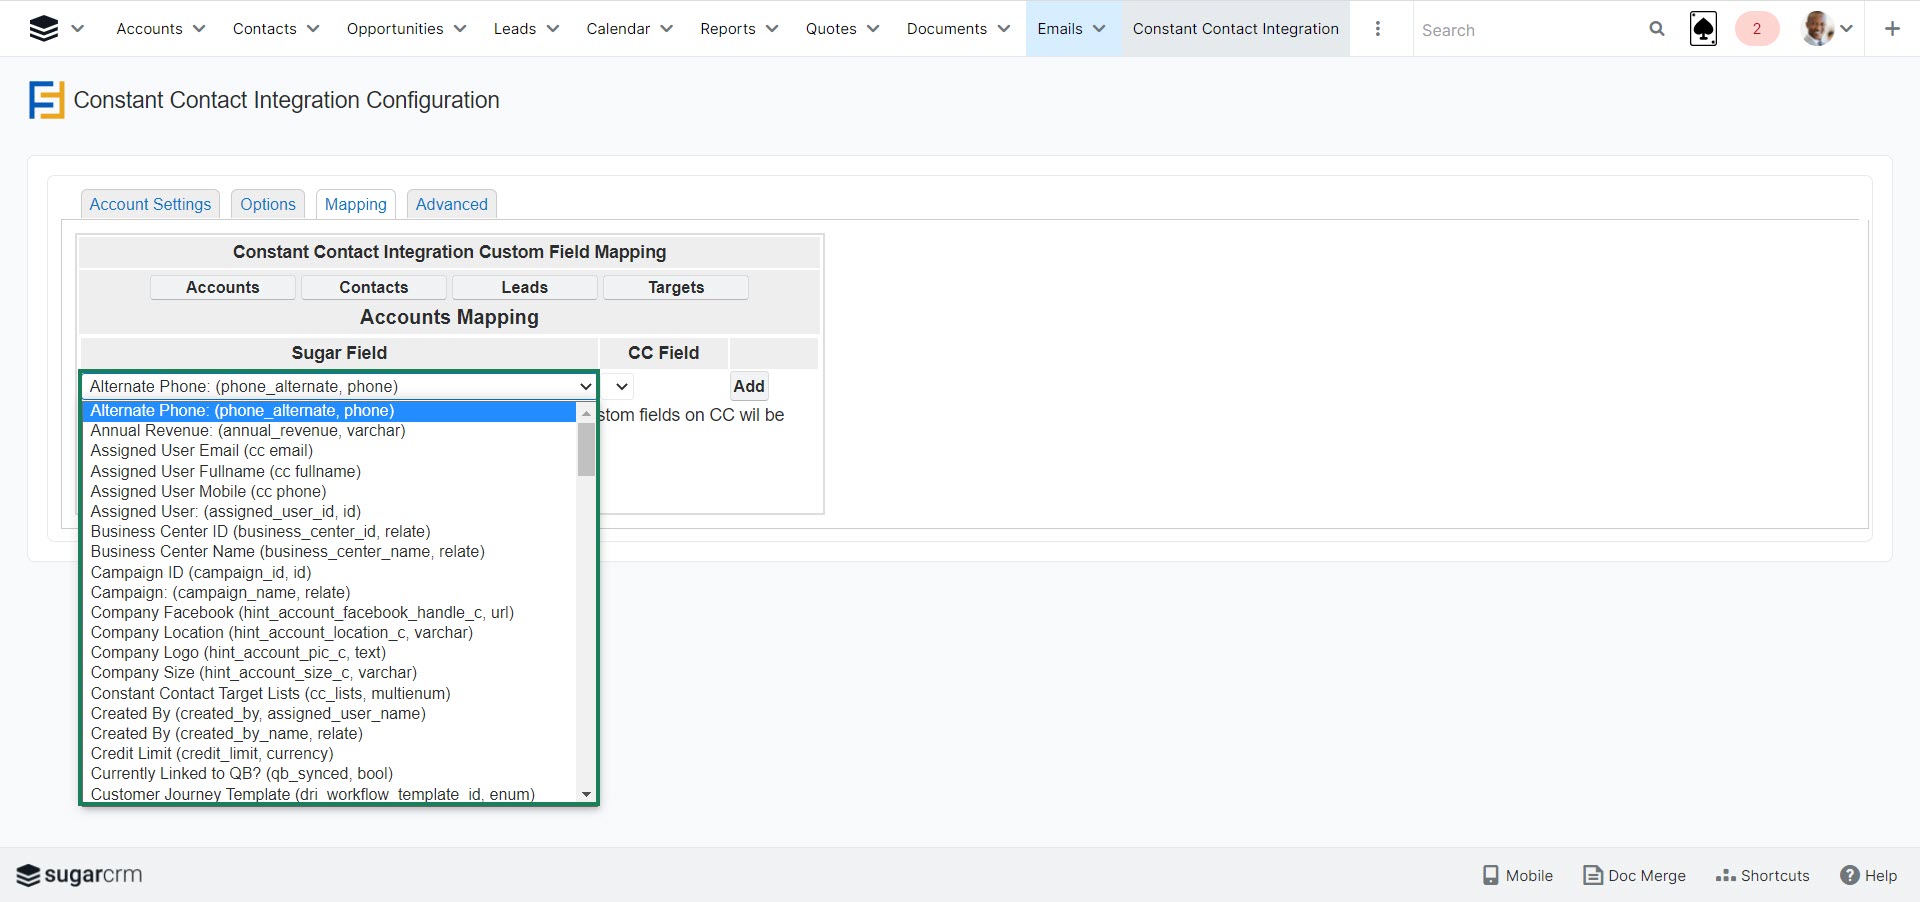Click the SugarCRM cube logo icon
The width and height of the screenshot is (1920, 902).
pyautogui.click(x=43, y=29)
